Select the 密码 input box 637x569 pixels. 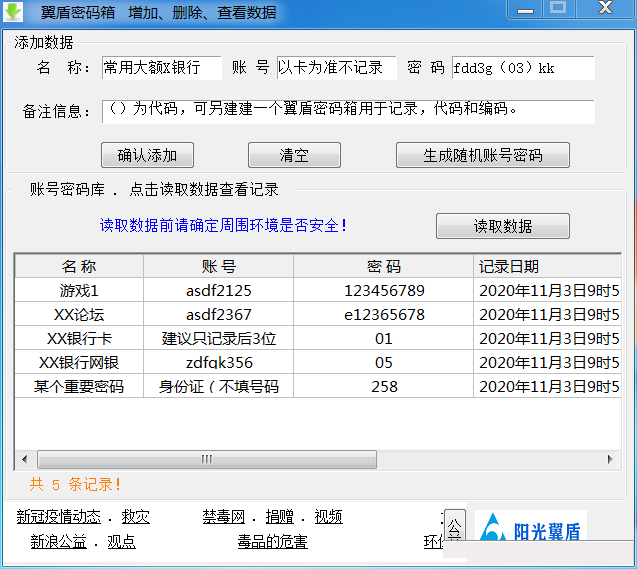[522, 68]
